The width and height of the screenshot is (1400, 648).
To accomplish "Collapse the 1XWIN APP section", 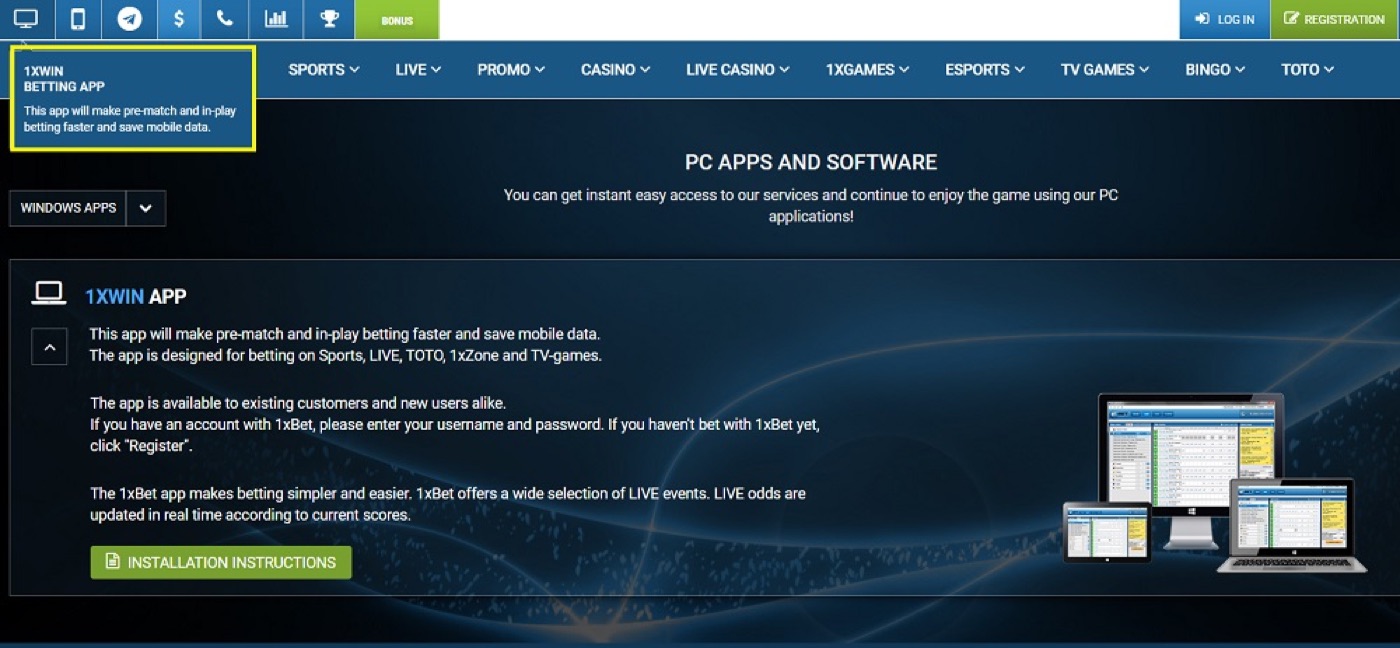I will tap(50, 347).
